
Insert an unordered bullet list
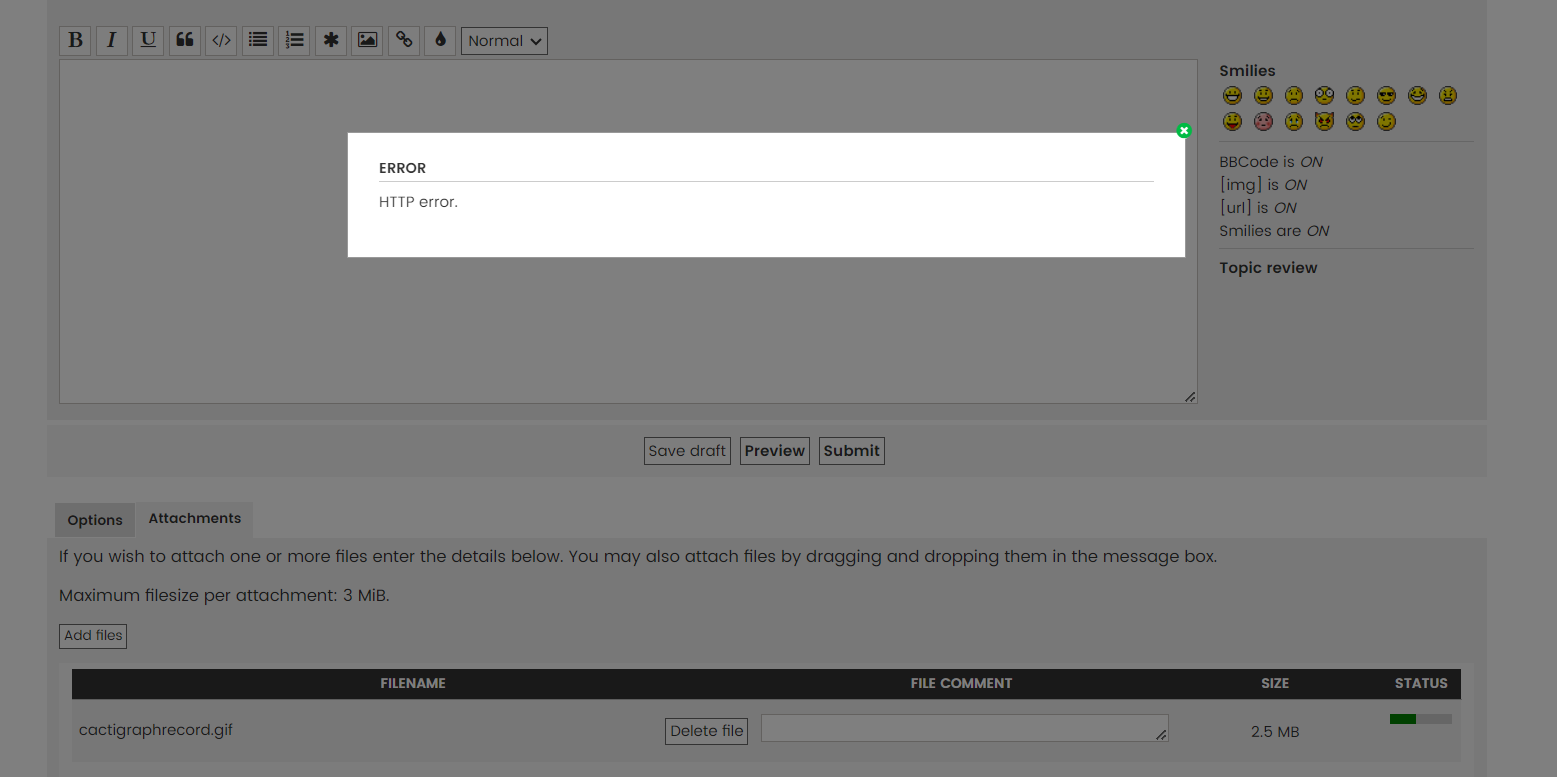(x=258, y=41)
